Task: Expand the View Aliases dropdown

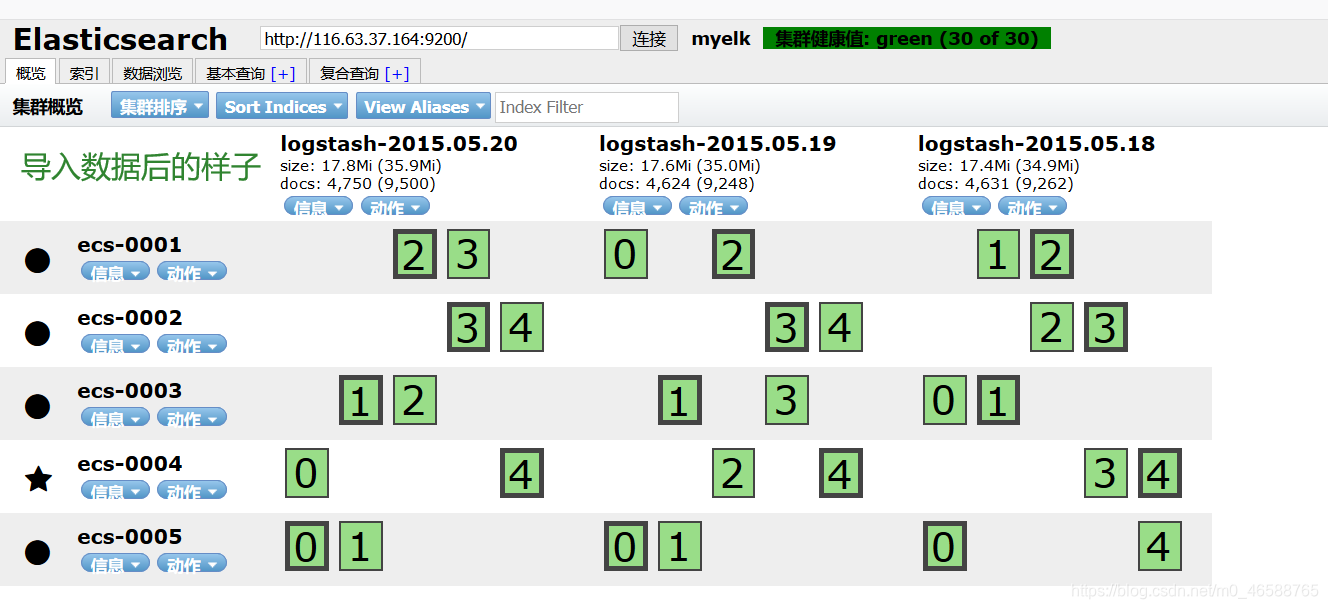Action: pos(423,106)
